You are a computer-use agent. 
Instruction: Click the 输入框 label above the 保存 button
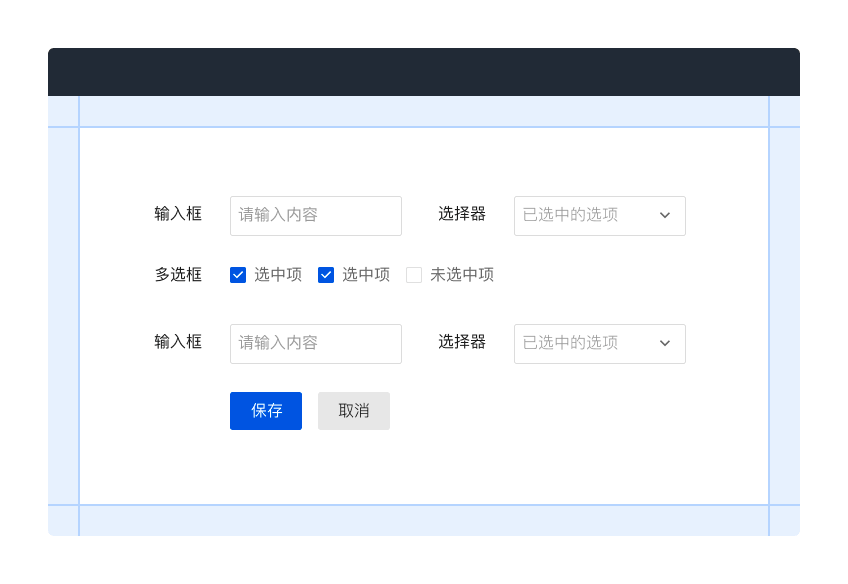(178, 342)
